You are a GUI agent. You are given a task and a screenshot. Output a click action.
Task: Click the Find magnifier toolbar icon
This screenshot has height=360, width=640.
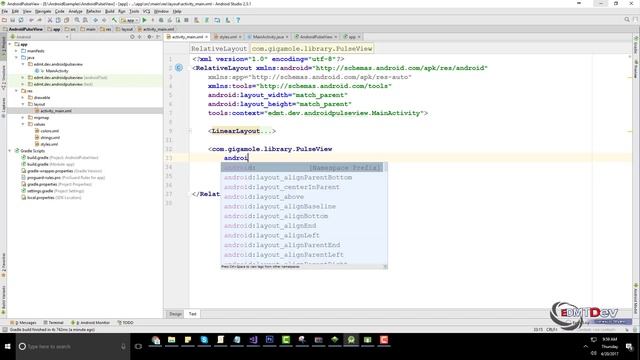click(x=77, y=20)
